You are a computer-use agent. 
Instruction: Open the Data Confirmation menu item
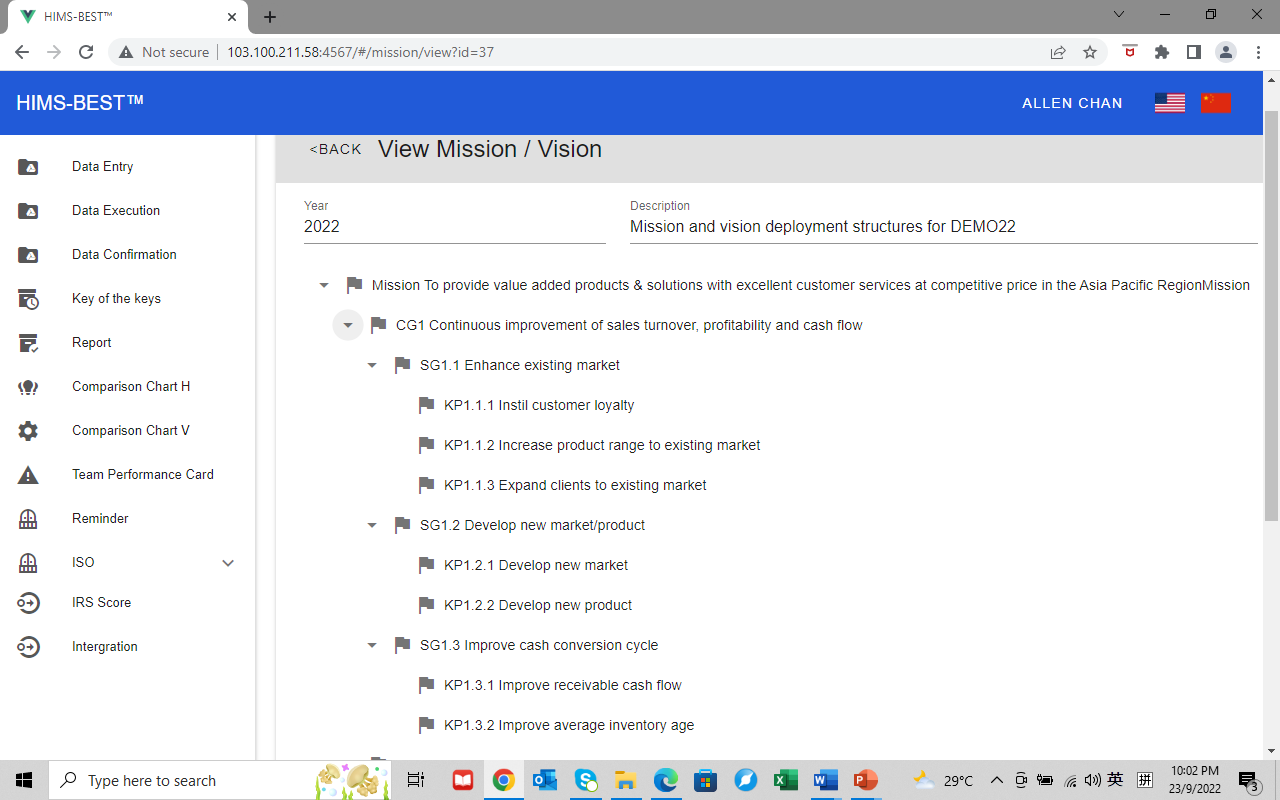pyautogui.click(x=124, y=255)
